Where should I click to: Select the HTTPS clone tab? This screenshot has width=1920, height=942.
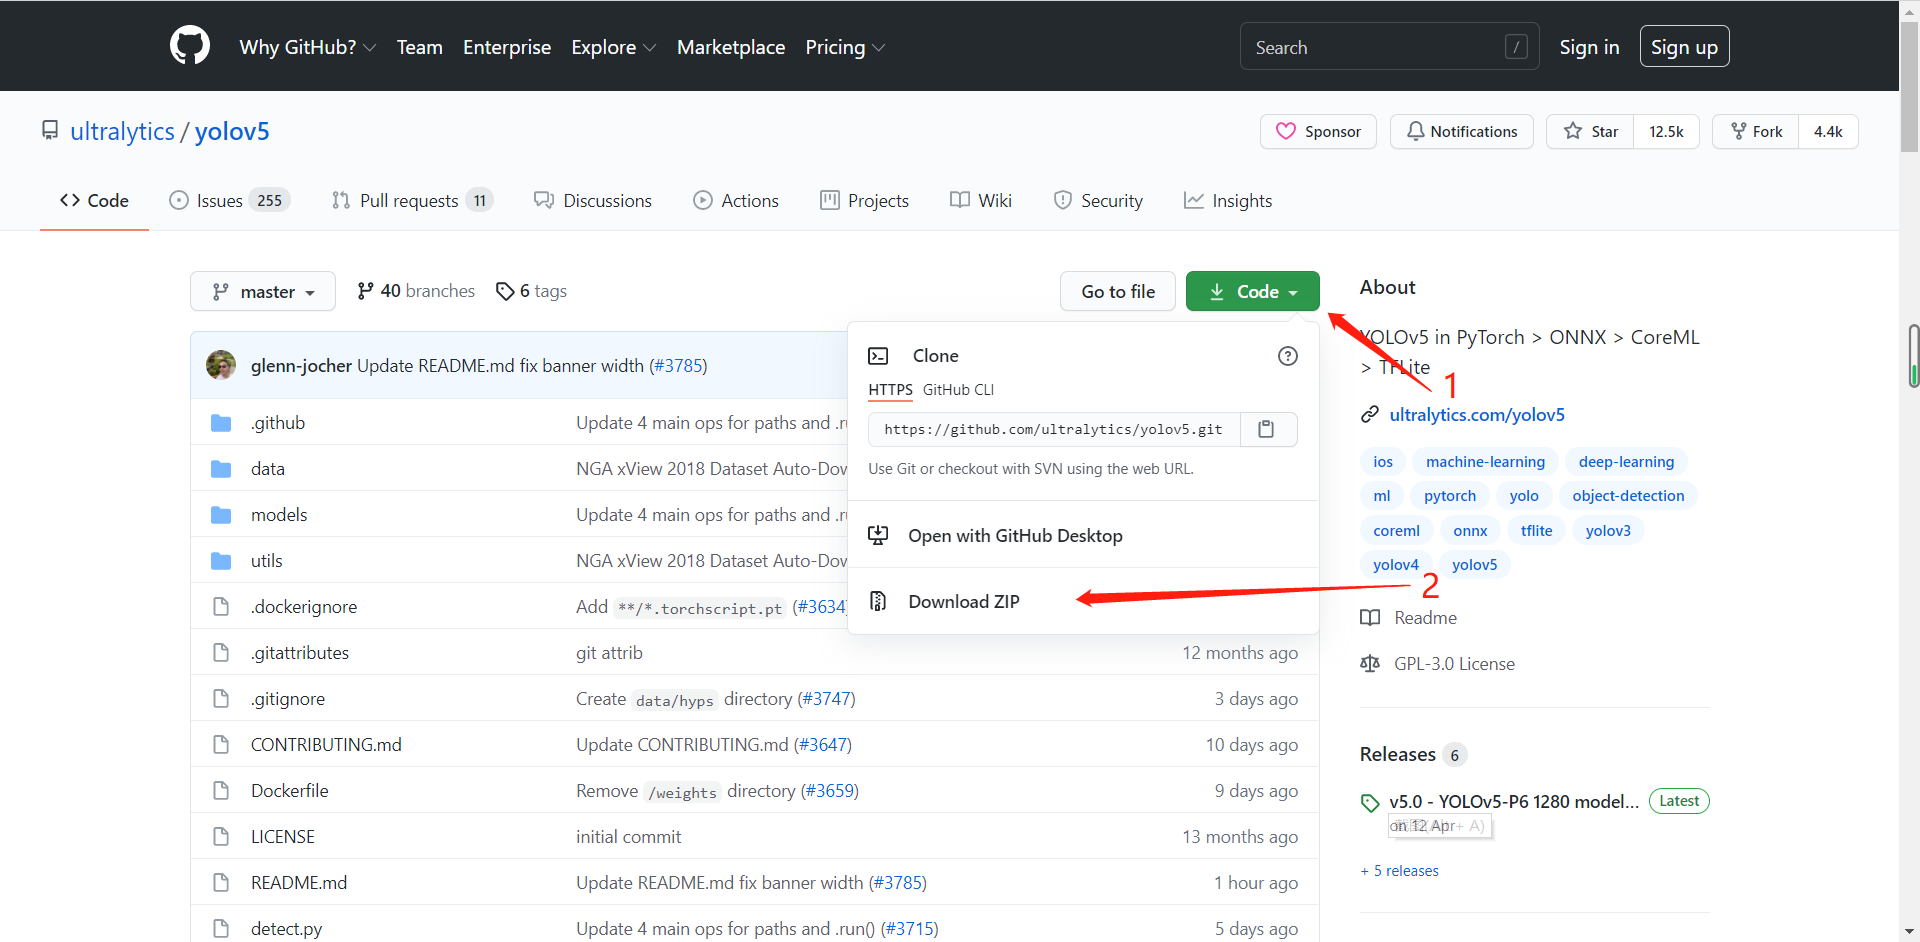[890, 390]
